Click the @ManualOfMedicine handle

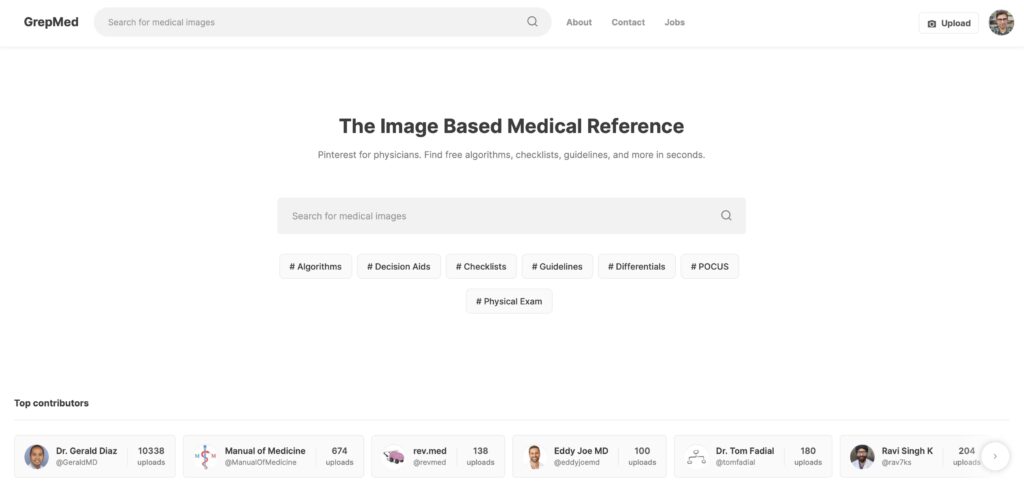coord(261,463)
